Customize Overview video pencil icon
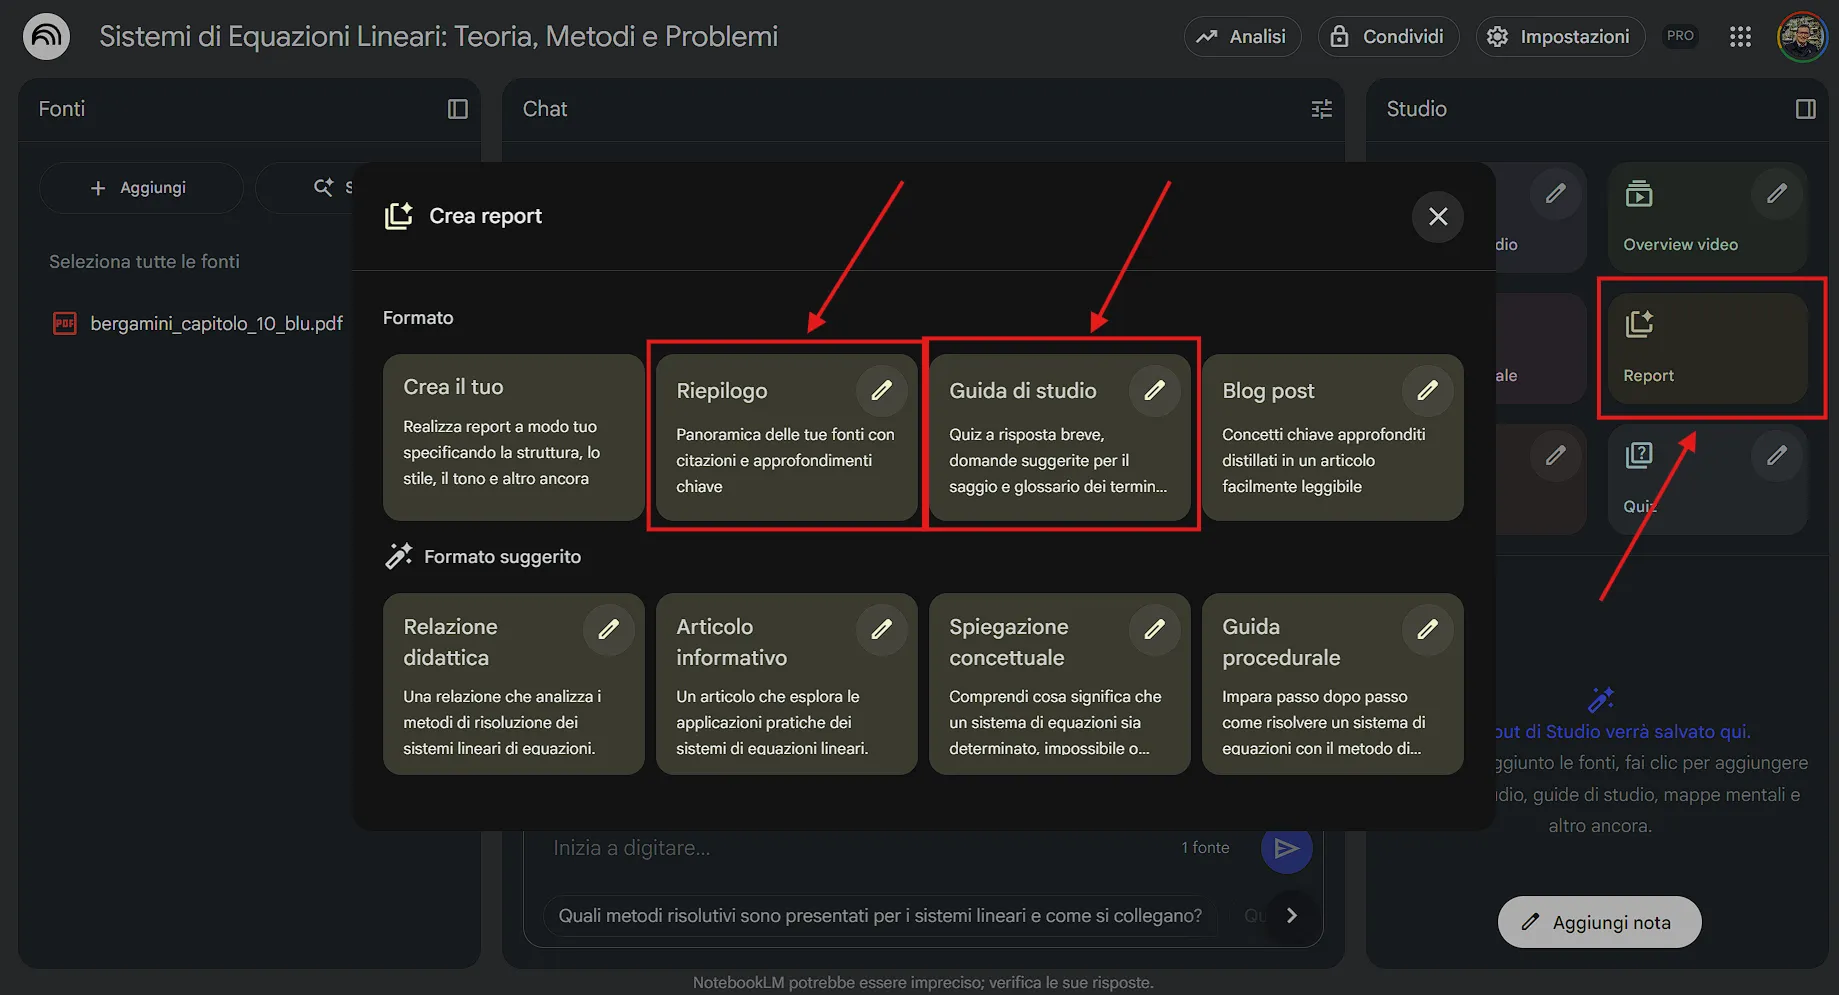 click(x=1776, y=194)
